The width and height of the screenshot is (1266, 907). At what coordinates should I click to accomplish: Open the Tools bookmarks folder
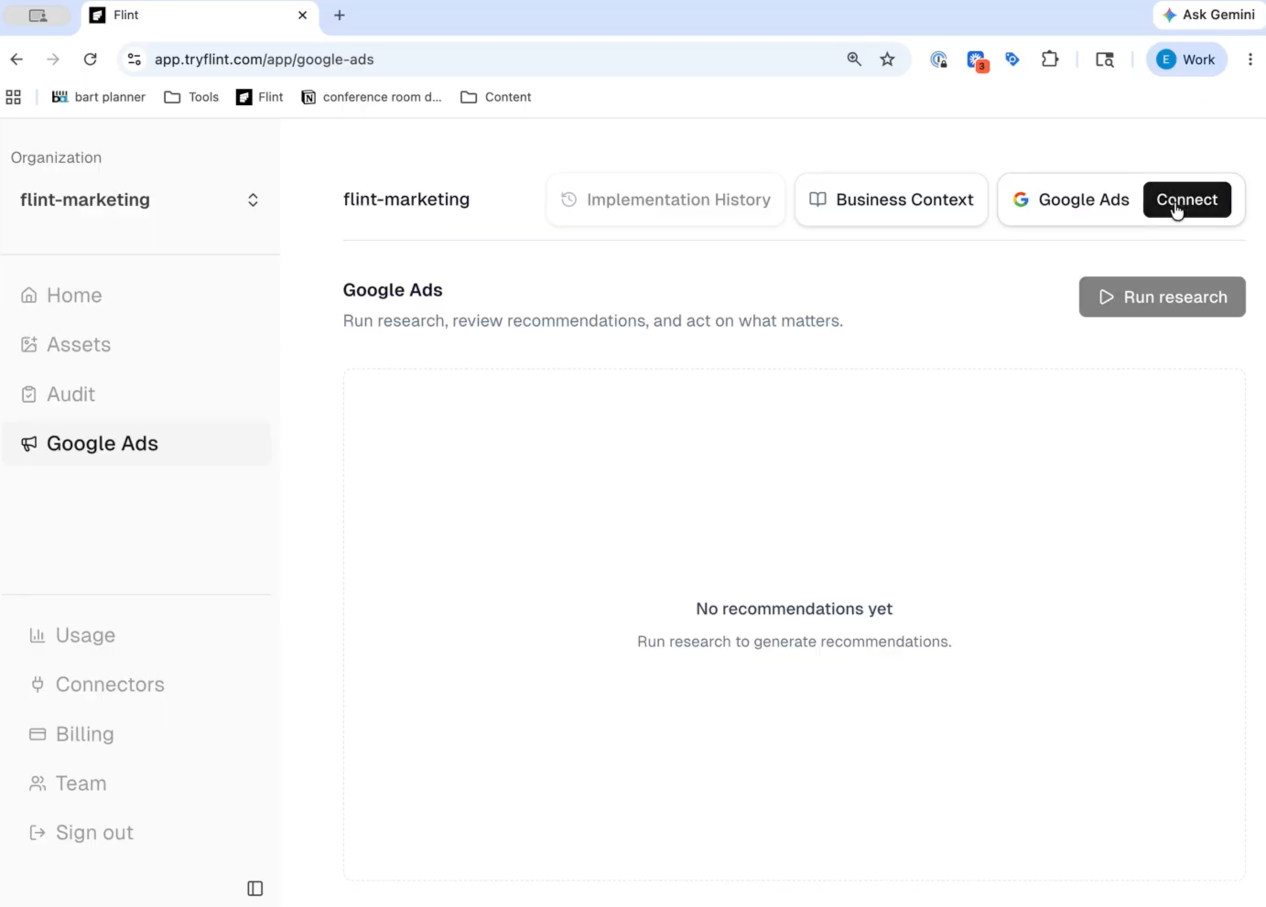191,97
